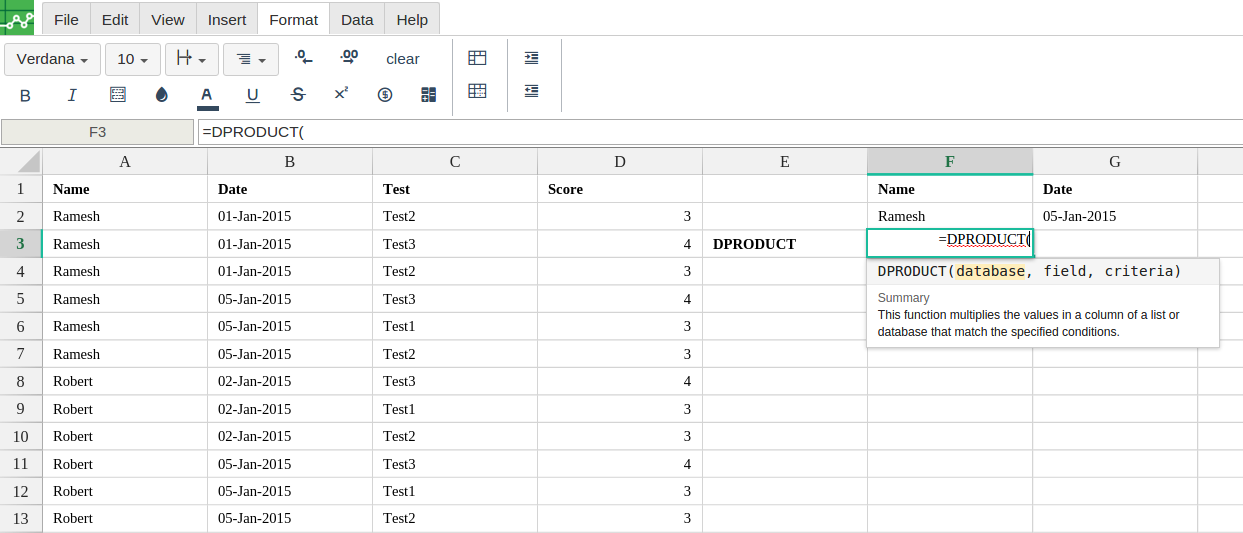1243x533 pixels.
Task: Apply strikethrough to the cell
Action: (x=297, y=95)
